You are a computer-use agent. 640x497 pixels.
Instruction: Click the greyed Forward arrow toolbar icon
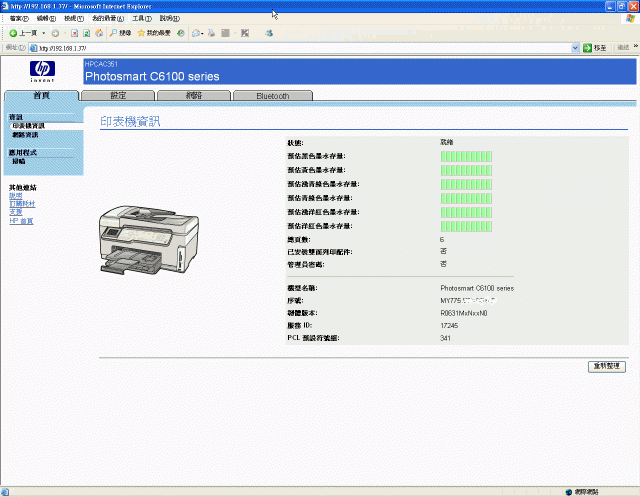pyautogui.click(x=55, y=33)
